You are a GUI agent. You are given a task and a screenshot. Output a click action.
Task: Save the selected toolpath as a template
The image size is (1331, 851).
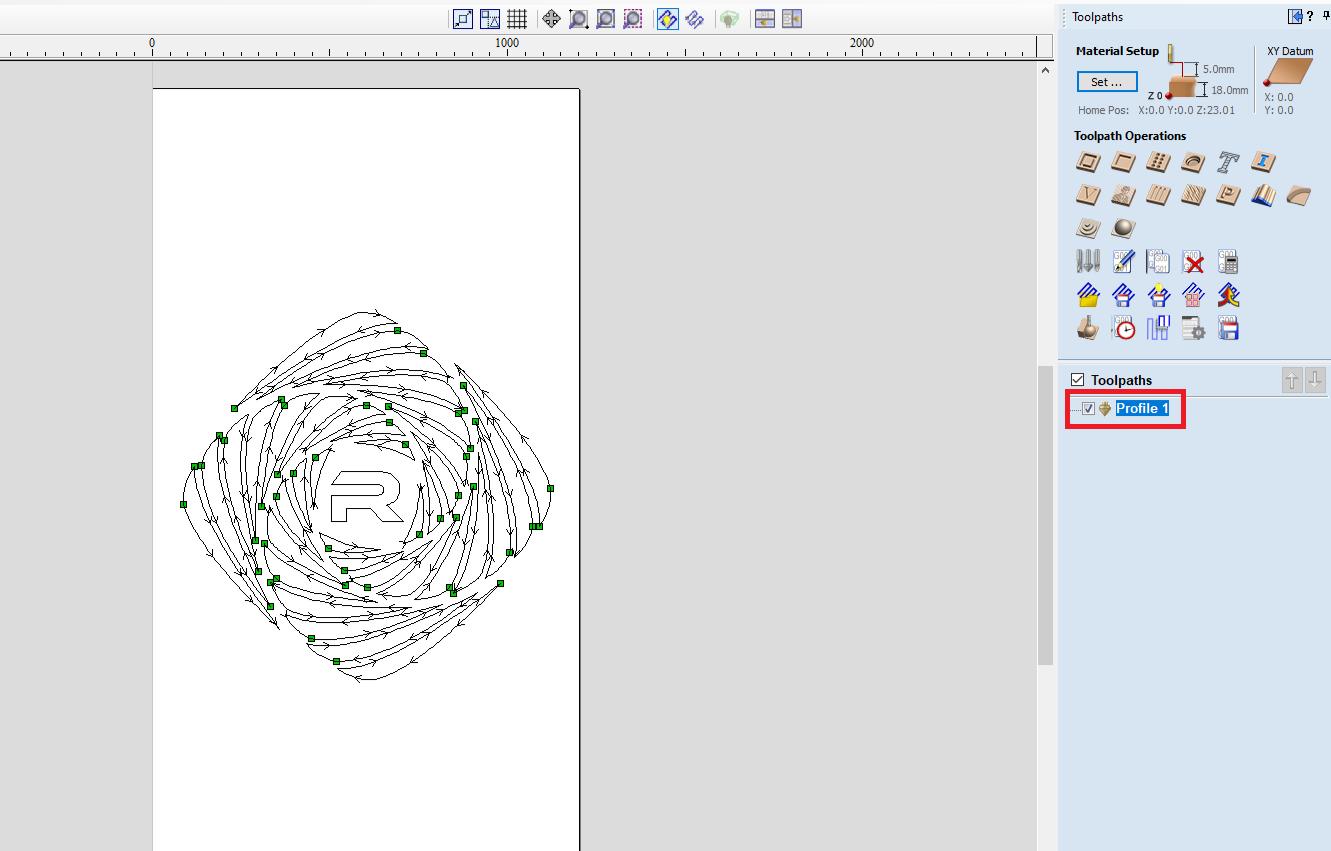point(1123,295)
